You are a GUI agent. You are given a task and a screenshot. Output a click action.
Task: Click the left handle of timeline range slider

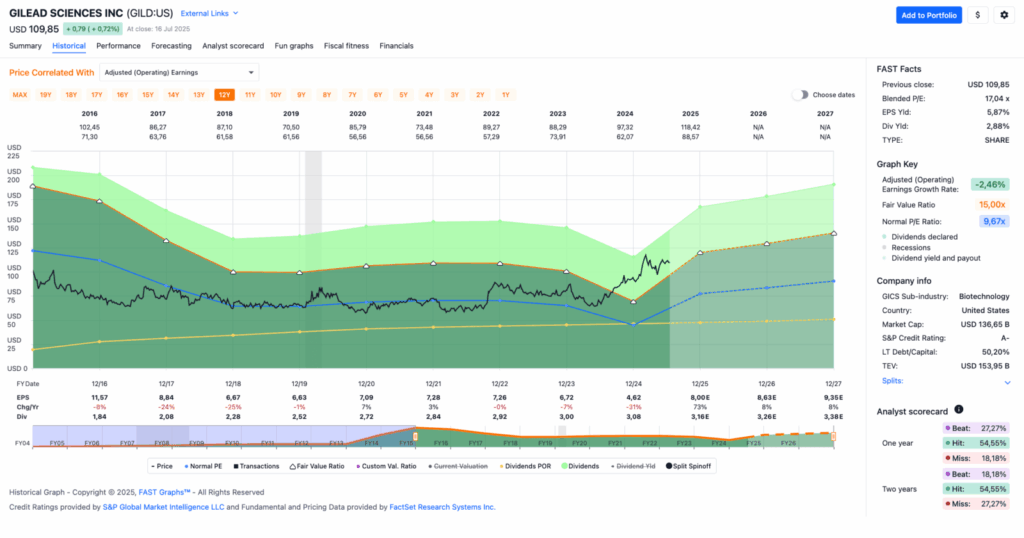pos(415,436)
